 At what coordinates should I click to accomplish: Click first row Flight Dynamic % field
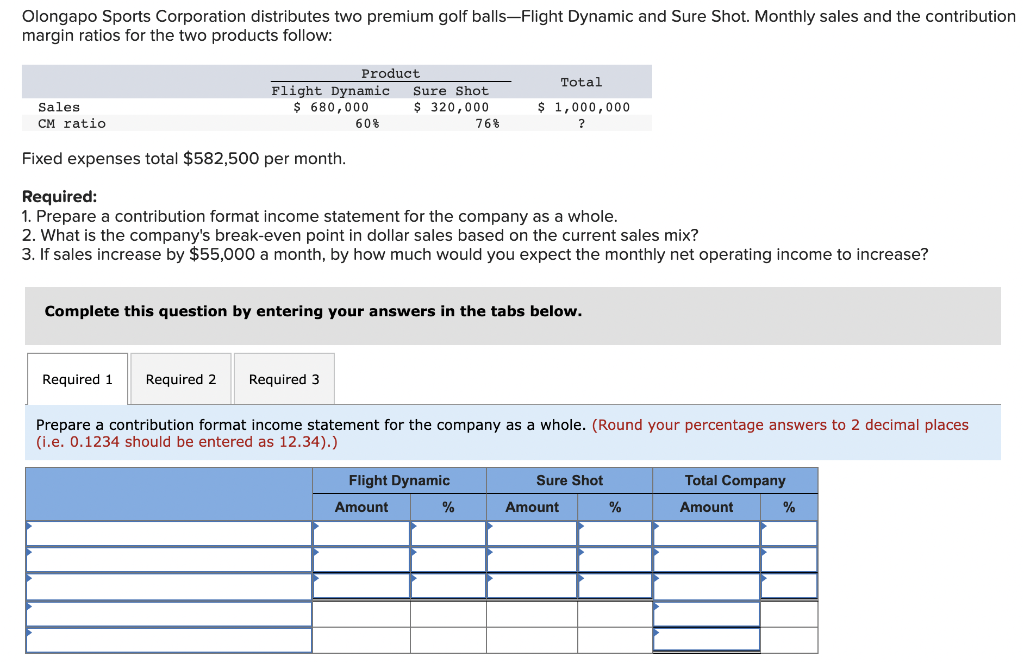click(448, 534)
